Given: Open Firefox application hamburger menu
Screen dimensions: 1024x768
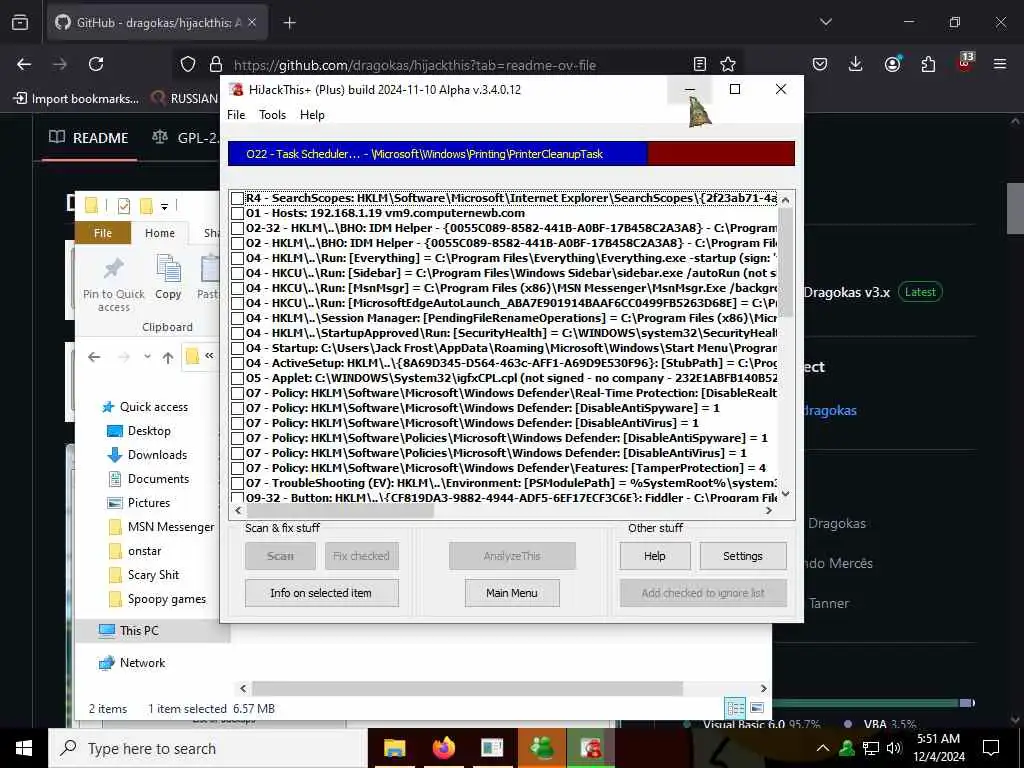Looking at the screenshot, I should (x=1000, y=64).
